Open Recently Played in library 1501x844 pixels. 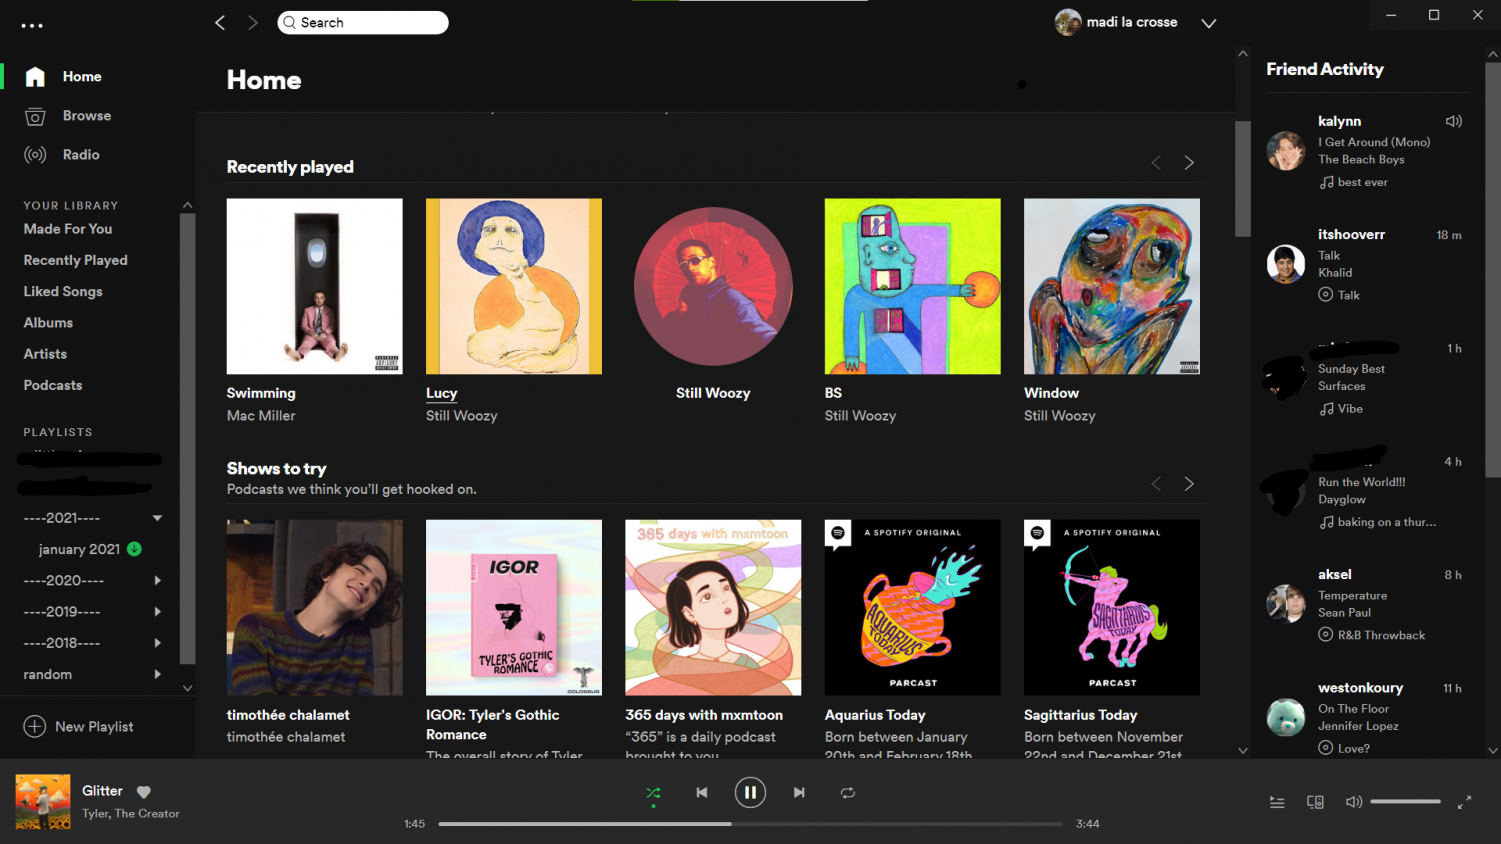click(76, 260)
